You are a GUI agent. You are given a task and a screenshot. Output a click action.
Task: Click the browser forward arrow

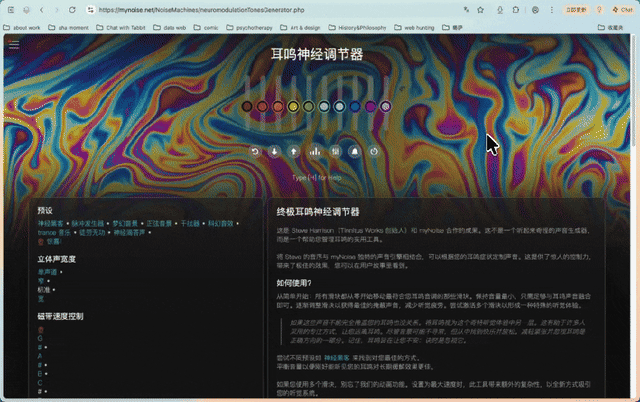57,10
